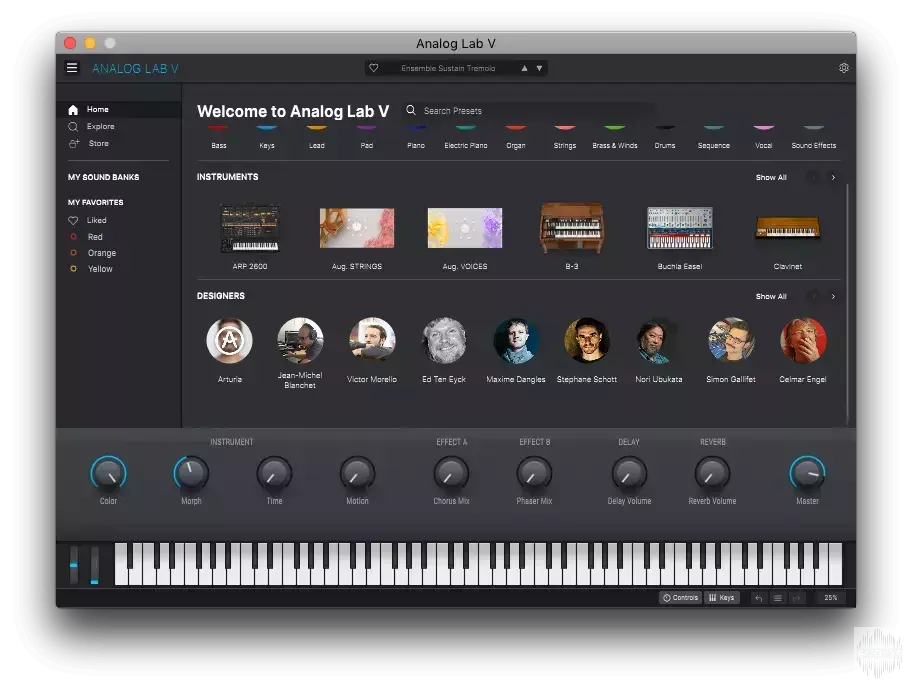Open the edit history list icon

(x=778, y=598)
